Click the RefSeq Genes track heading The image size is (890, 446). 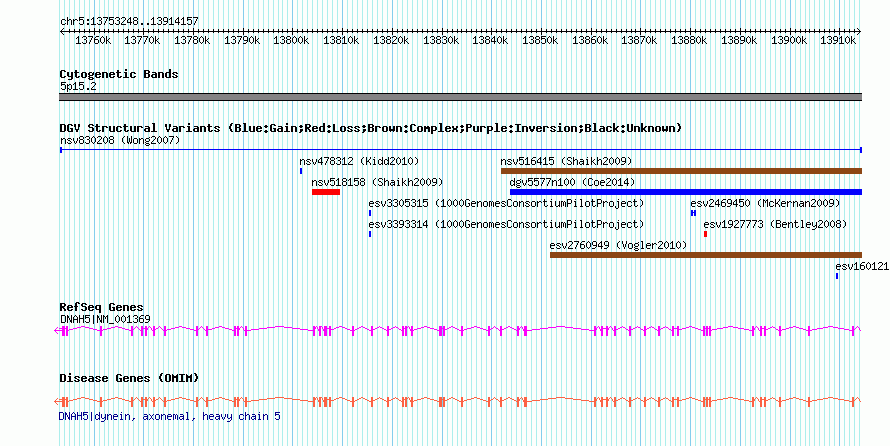102,308
